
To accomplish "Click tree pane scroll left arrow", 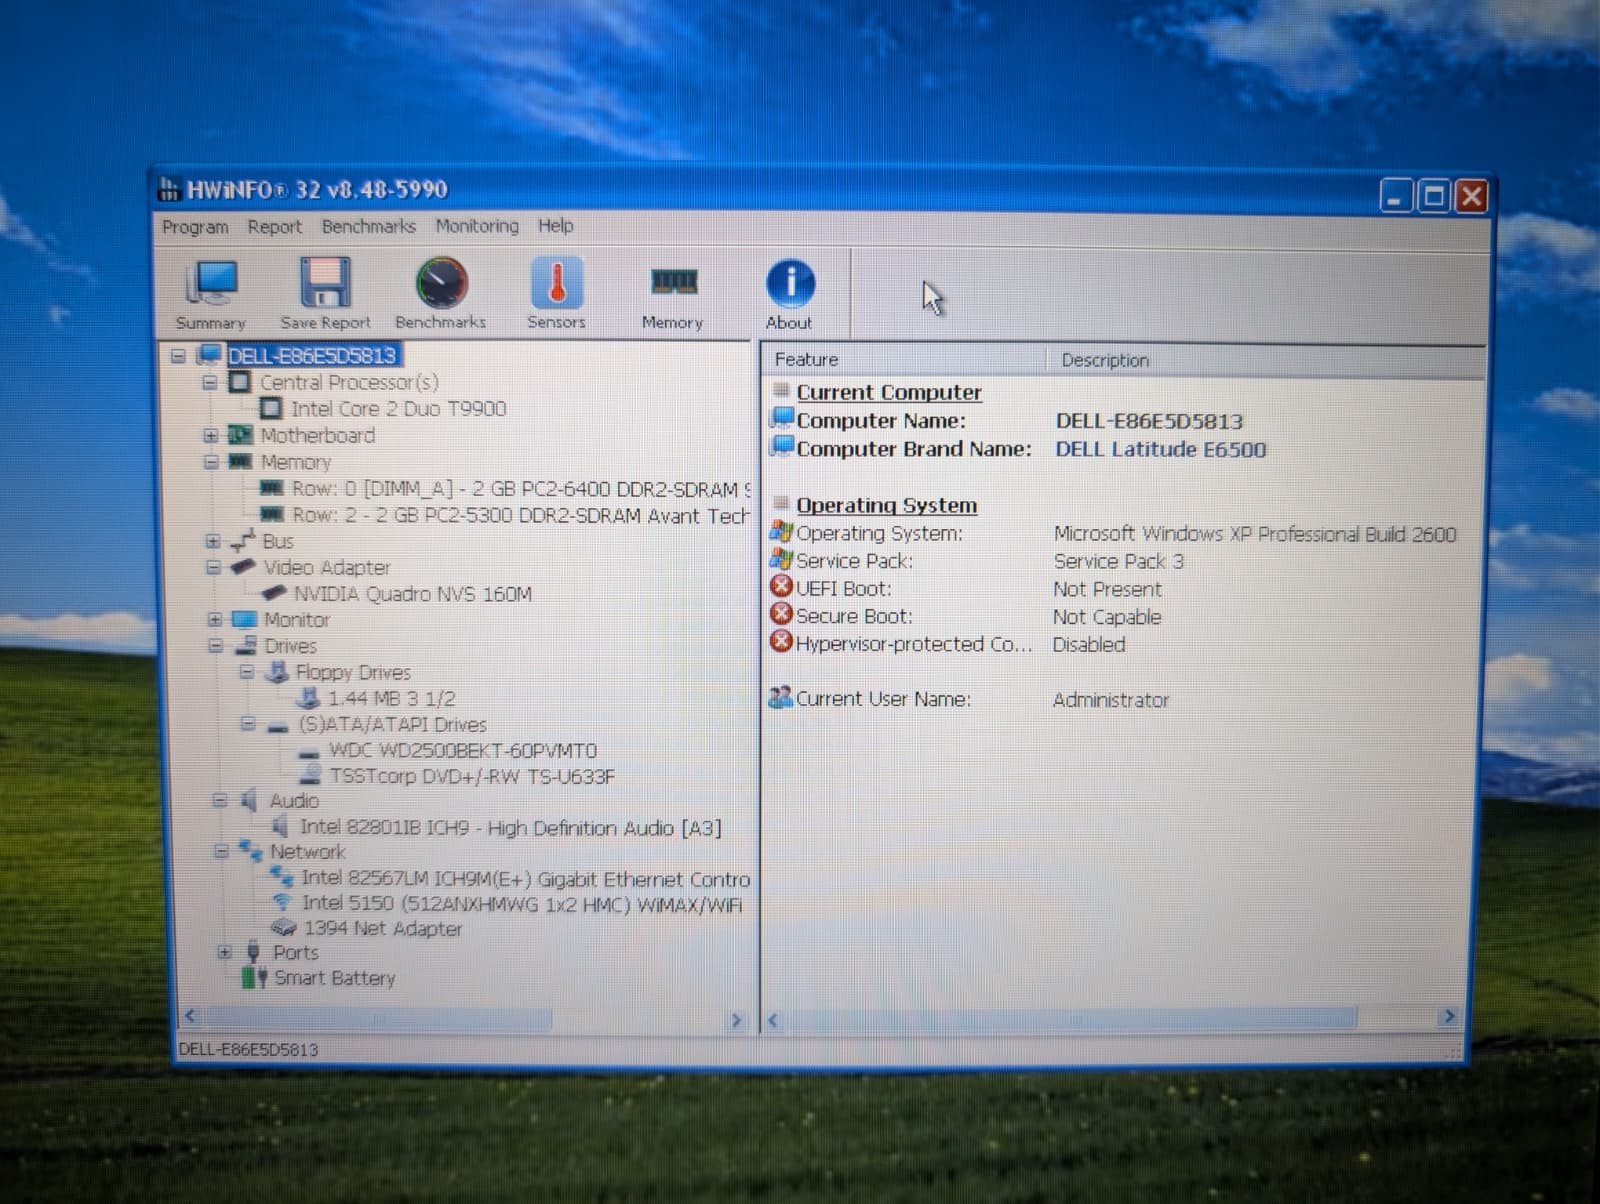I will pyautogui.click(x=190, y=1017).
